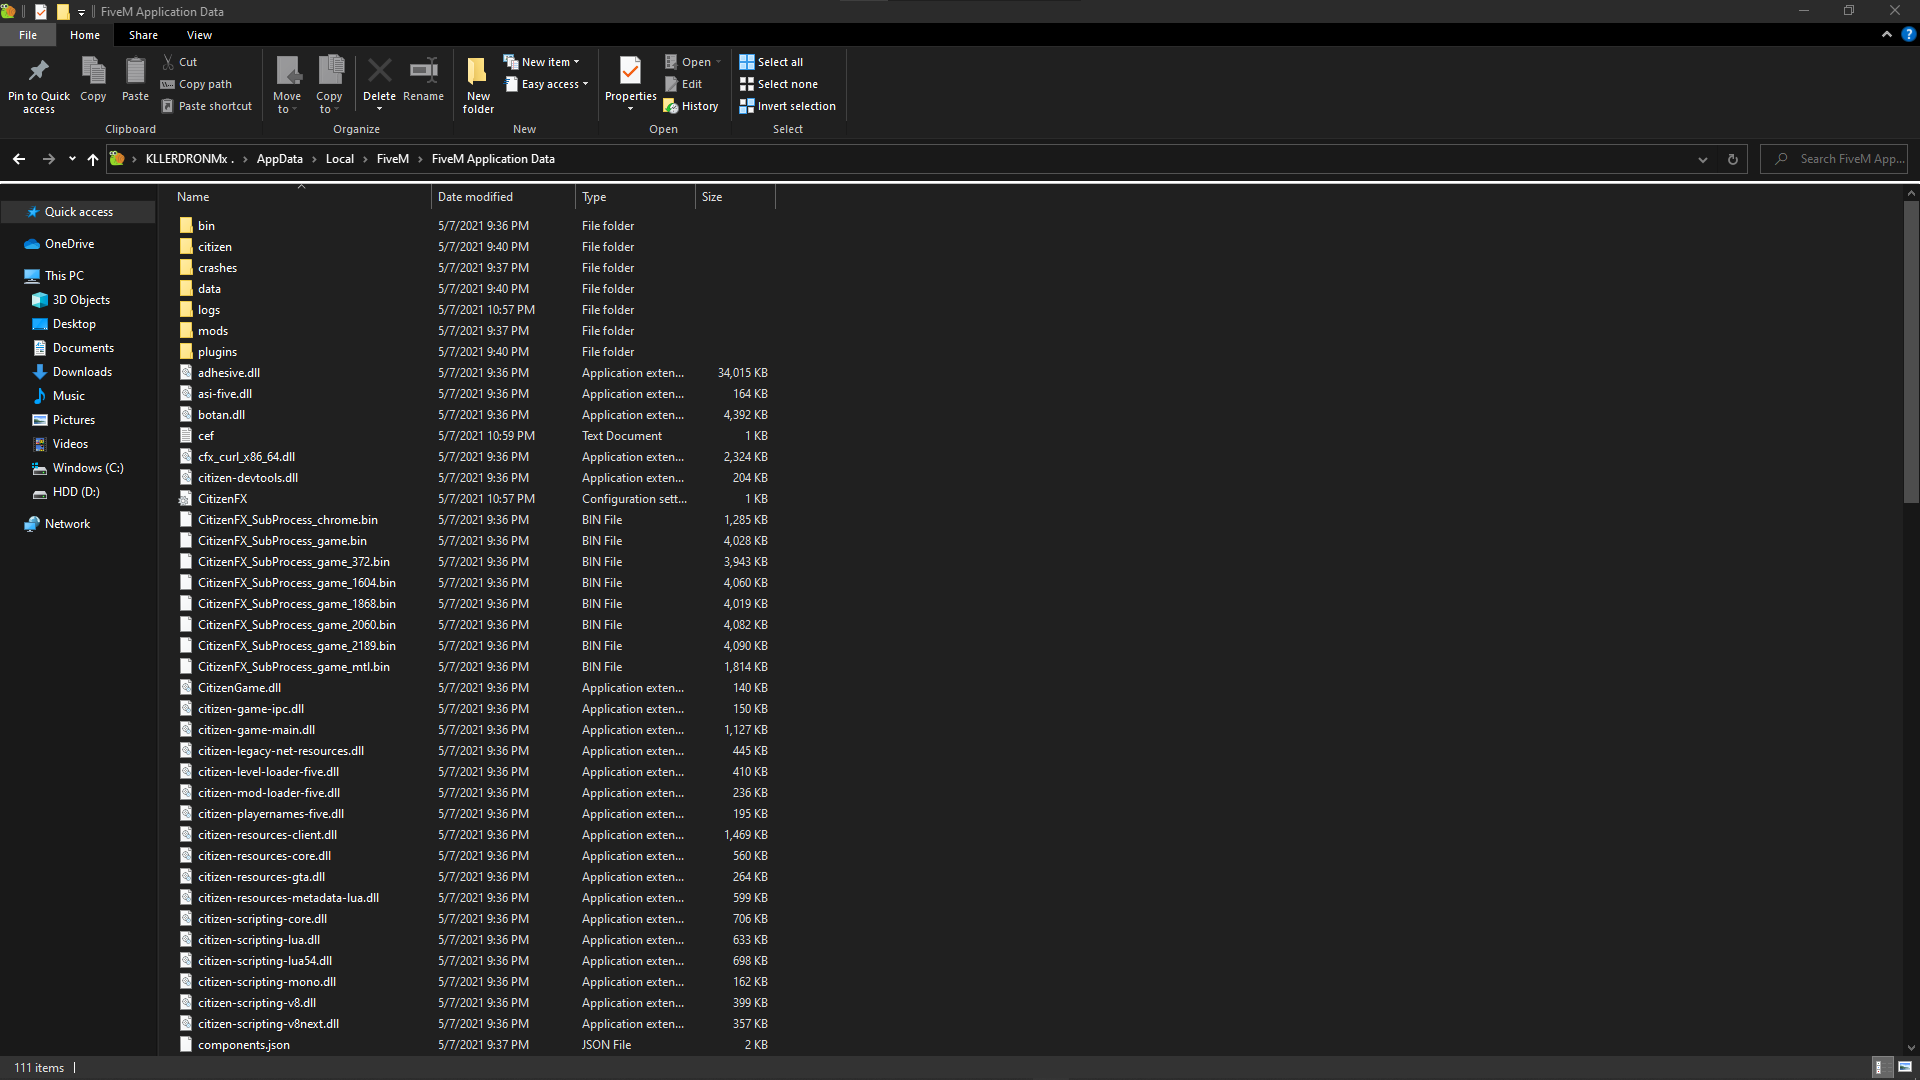The height and width of the screenshot is (1080, 1920).
Task: Click the Delete icon in ribbon
Action: click(x=379, y=71)
